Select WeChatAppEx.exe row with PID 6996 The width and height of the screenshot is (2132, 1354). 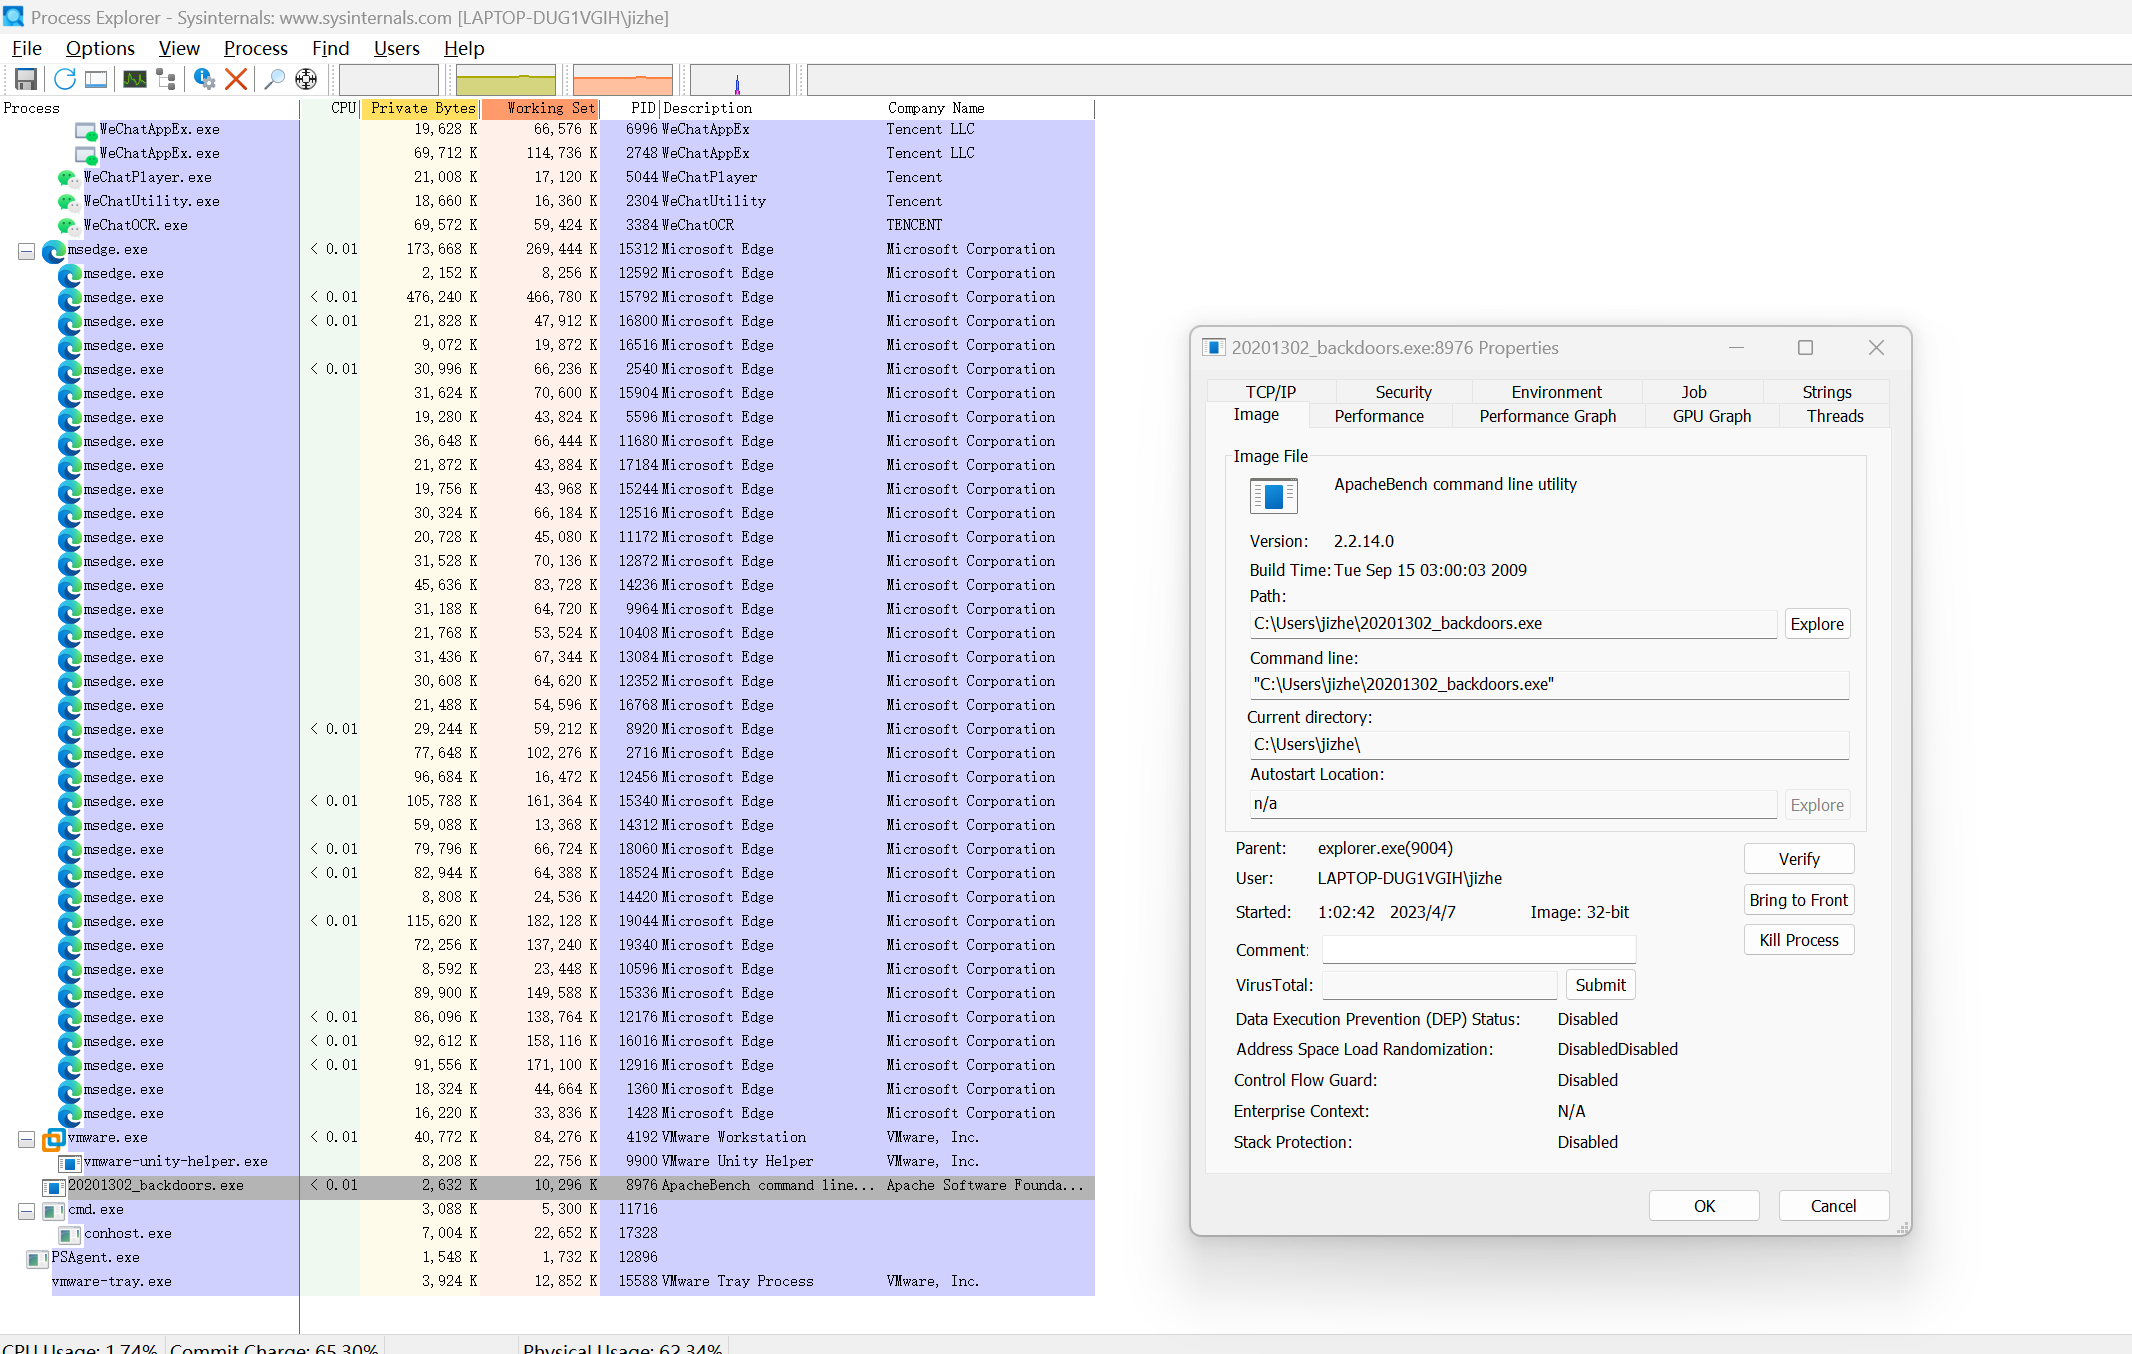pos(547,130)
